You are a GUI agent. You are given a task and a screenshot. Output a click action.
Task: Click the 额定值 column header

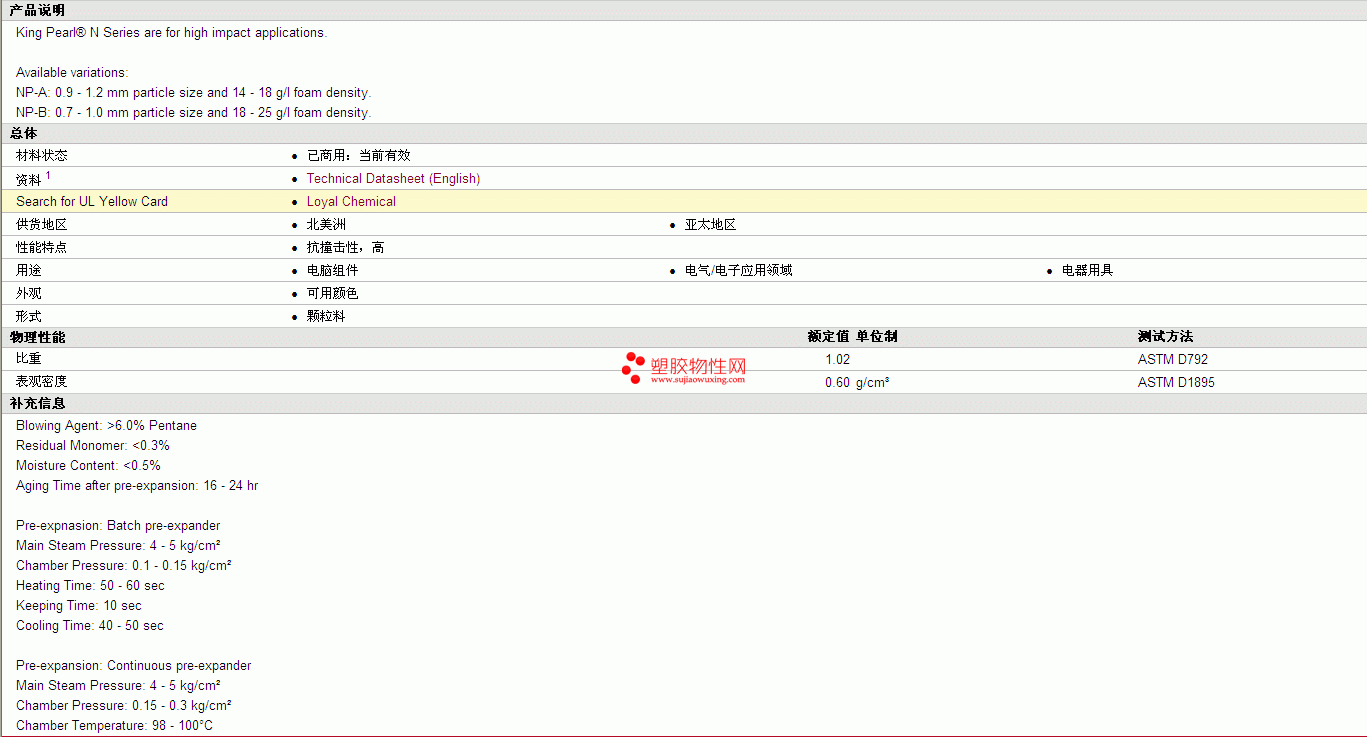(x=828, y=336)
